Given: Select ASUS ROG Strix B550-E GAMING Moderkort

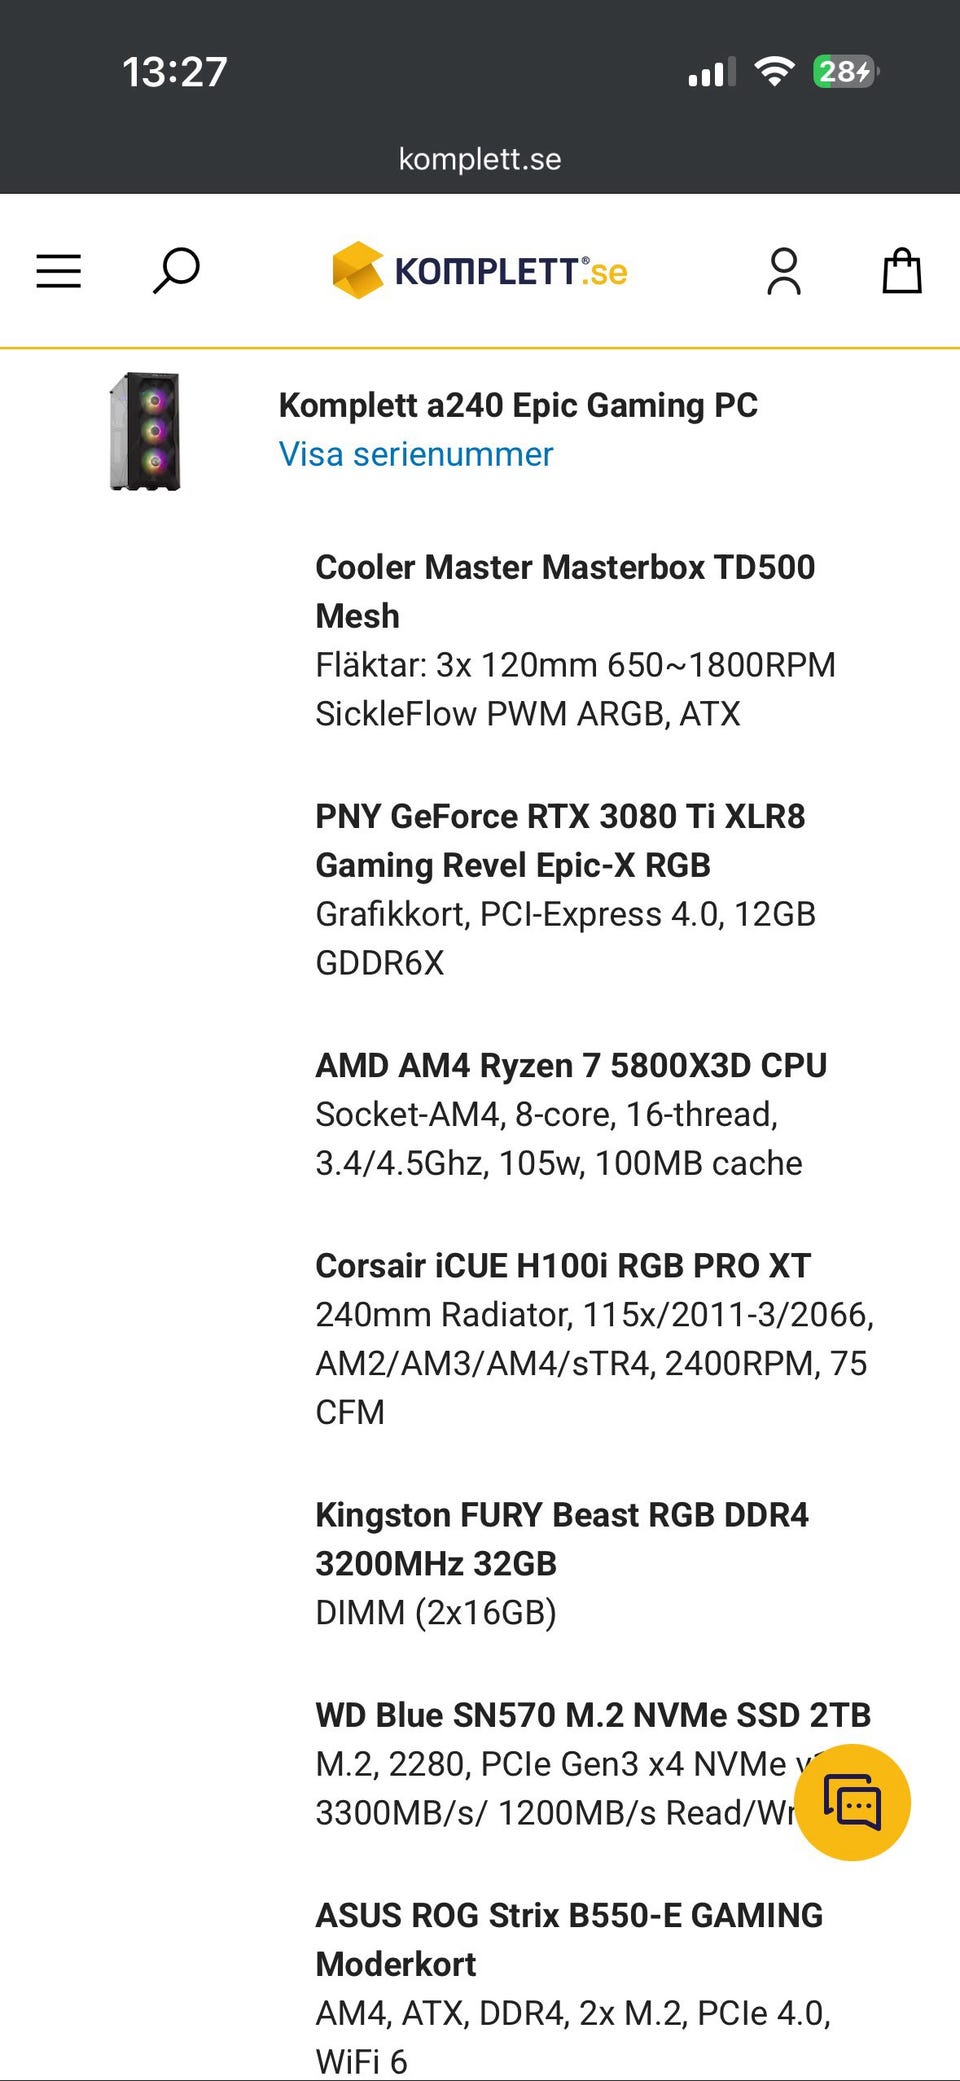Looking at the screenshot, I should coord(569,1938).
